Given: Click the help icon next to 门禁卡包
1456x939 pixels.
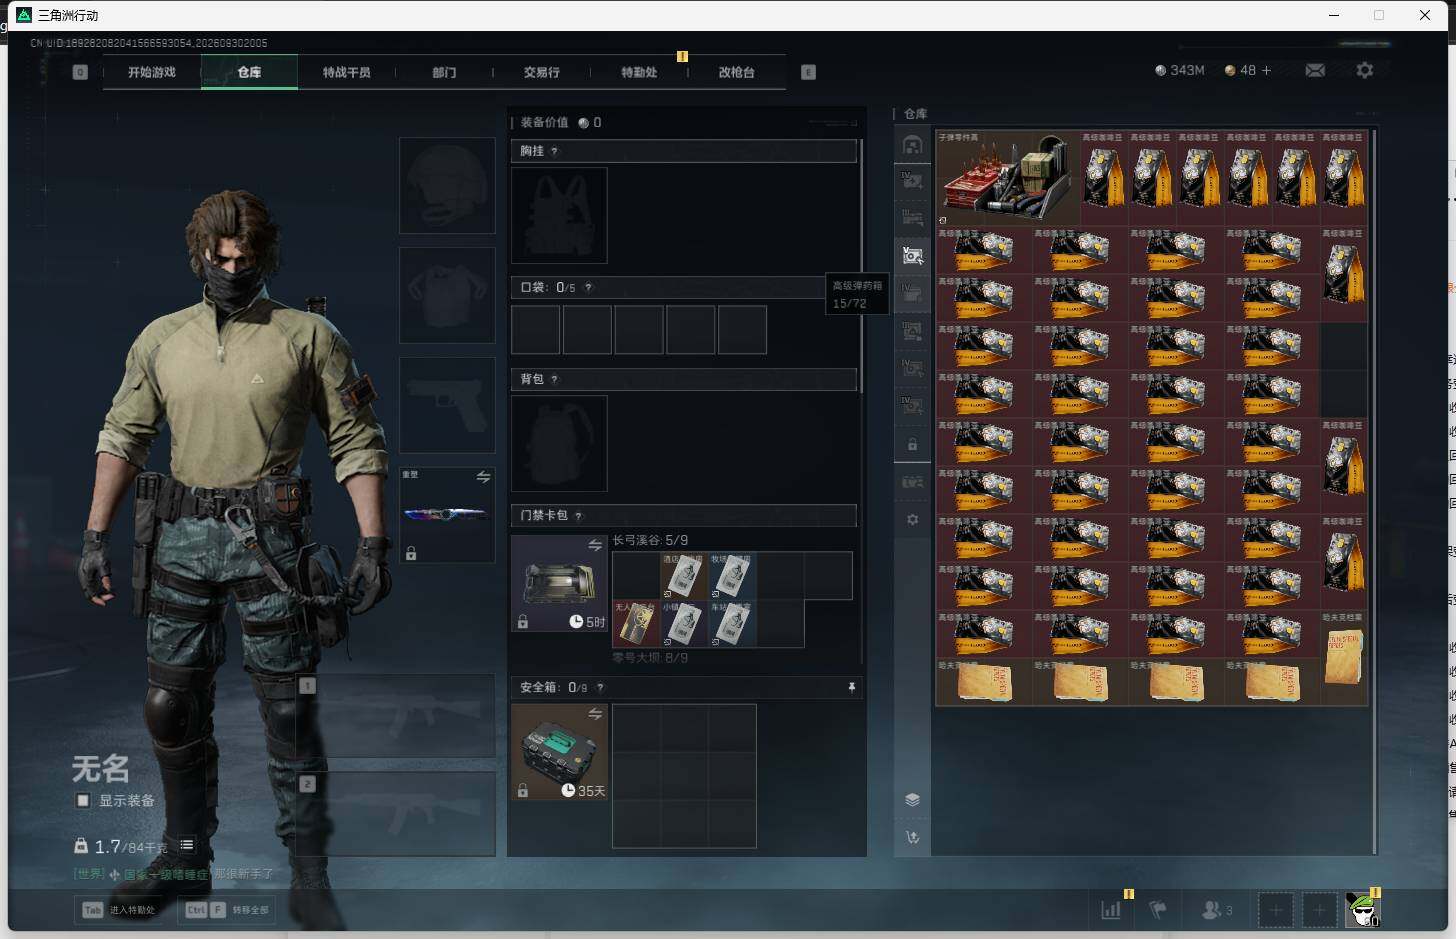Looking at the screenshot, I should [578, 516].
